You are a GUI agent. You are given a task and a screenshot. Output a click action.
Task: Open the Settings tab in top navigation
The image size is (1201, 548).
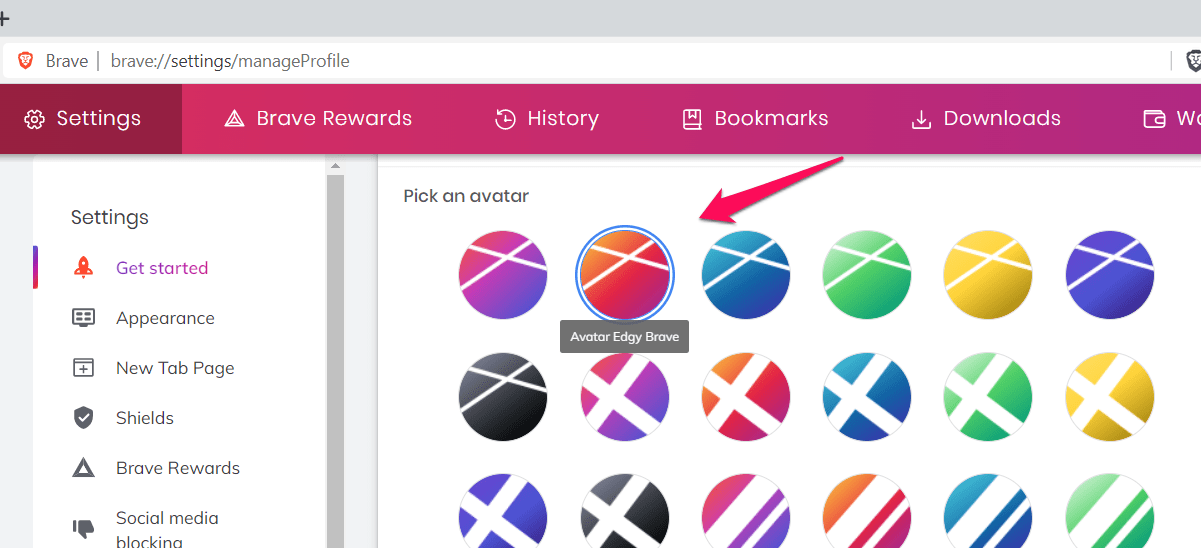click(x=84, y=119)
